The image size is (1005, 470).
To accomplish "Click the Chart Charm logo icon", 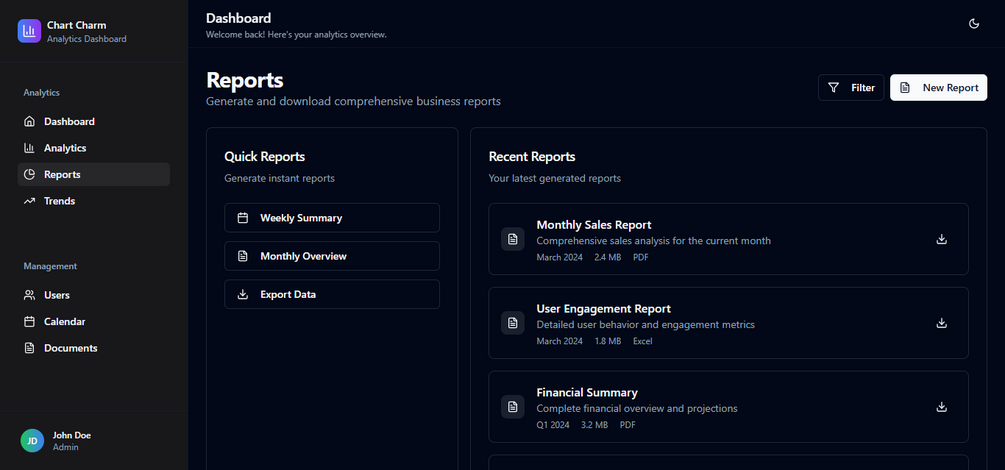I will coord(30,31).
